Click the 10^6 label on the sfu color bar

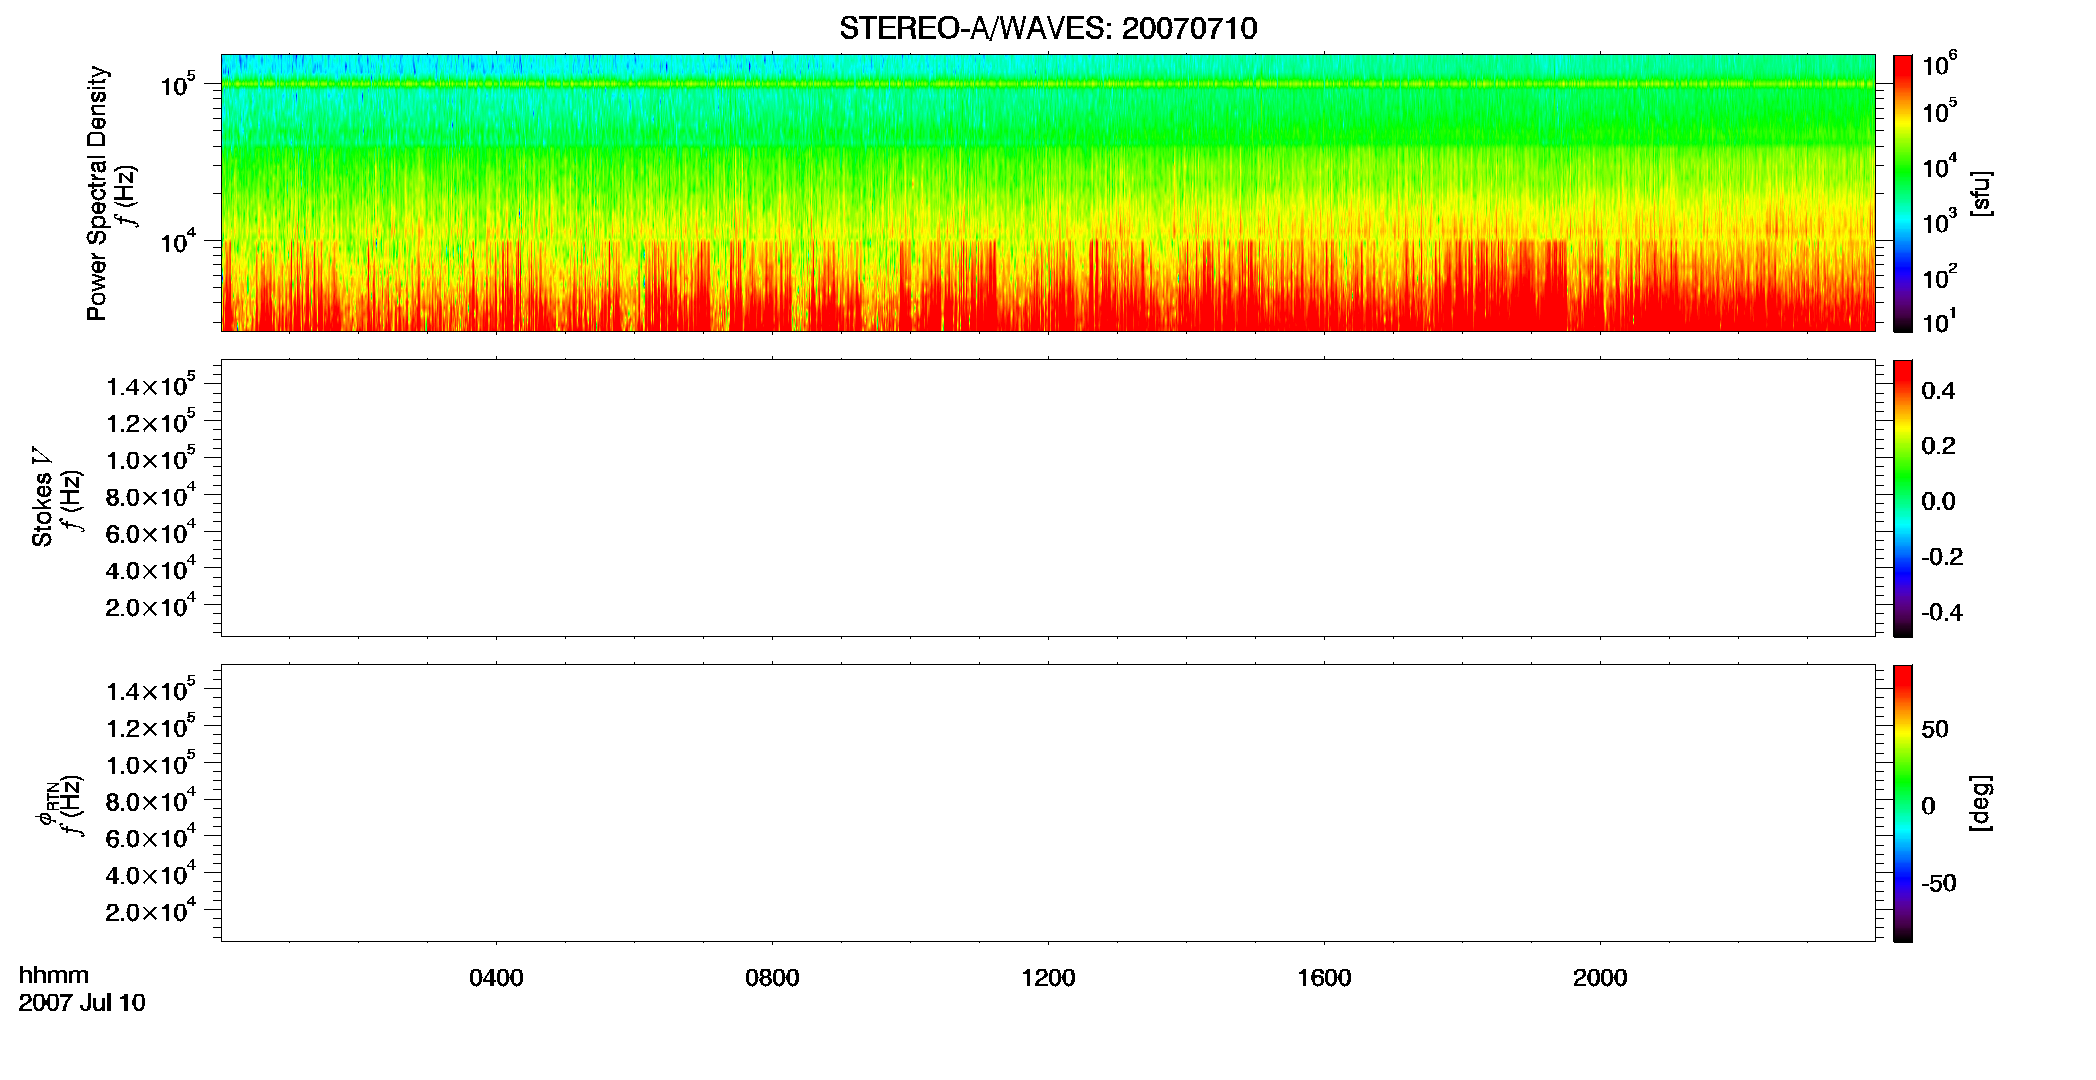[x=1940, y=64]
